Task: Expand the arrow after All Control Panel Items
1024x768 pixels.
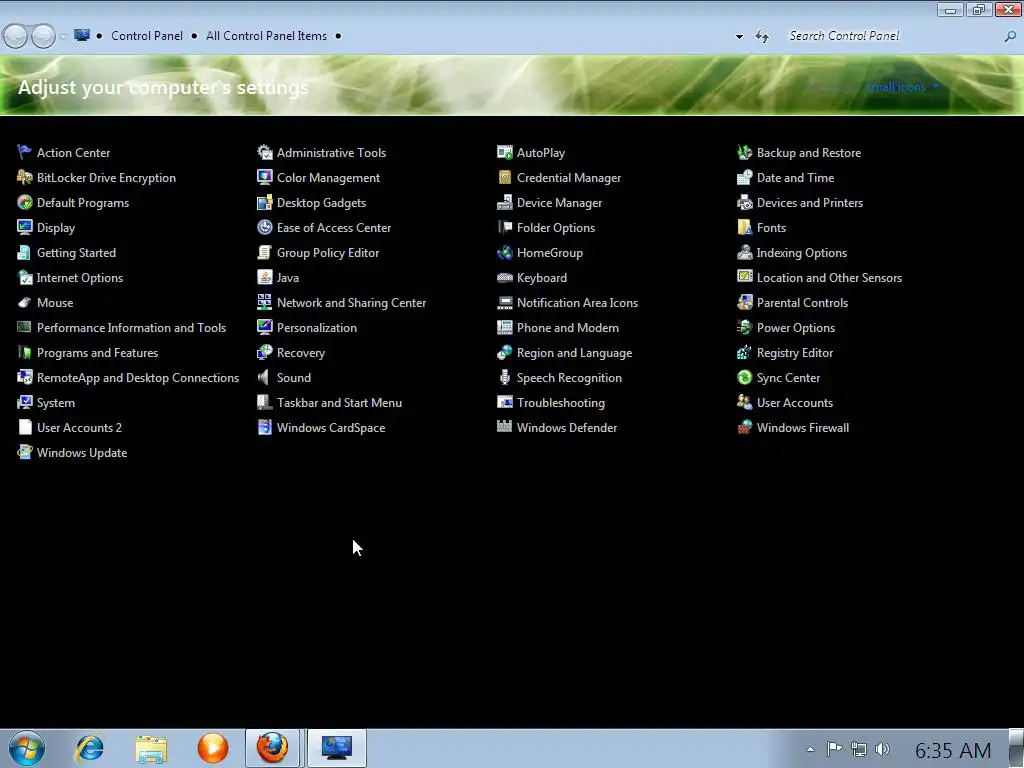Action: (338, 36)
